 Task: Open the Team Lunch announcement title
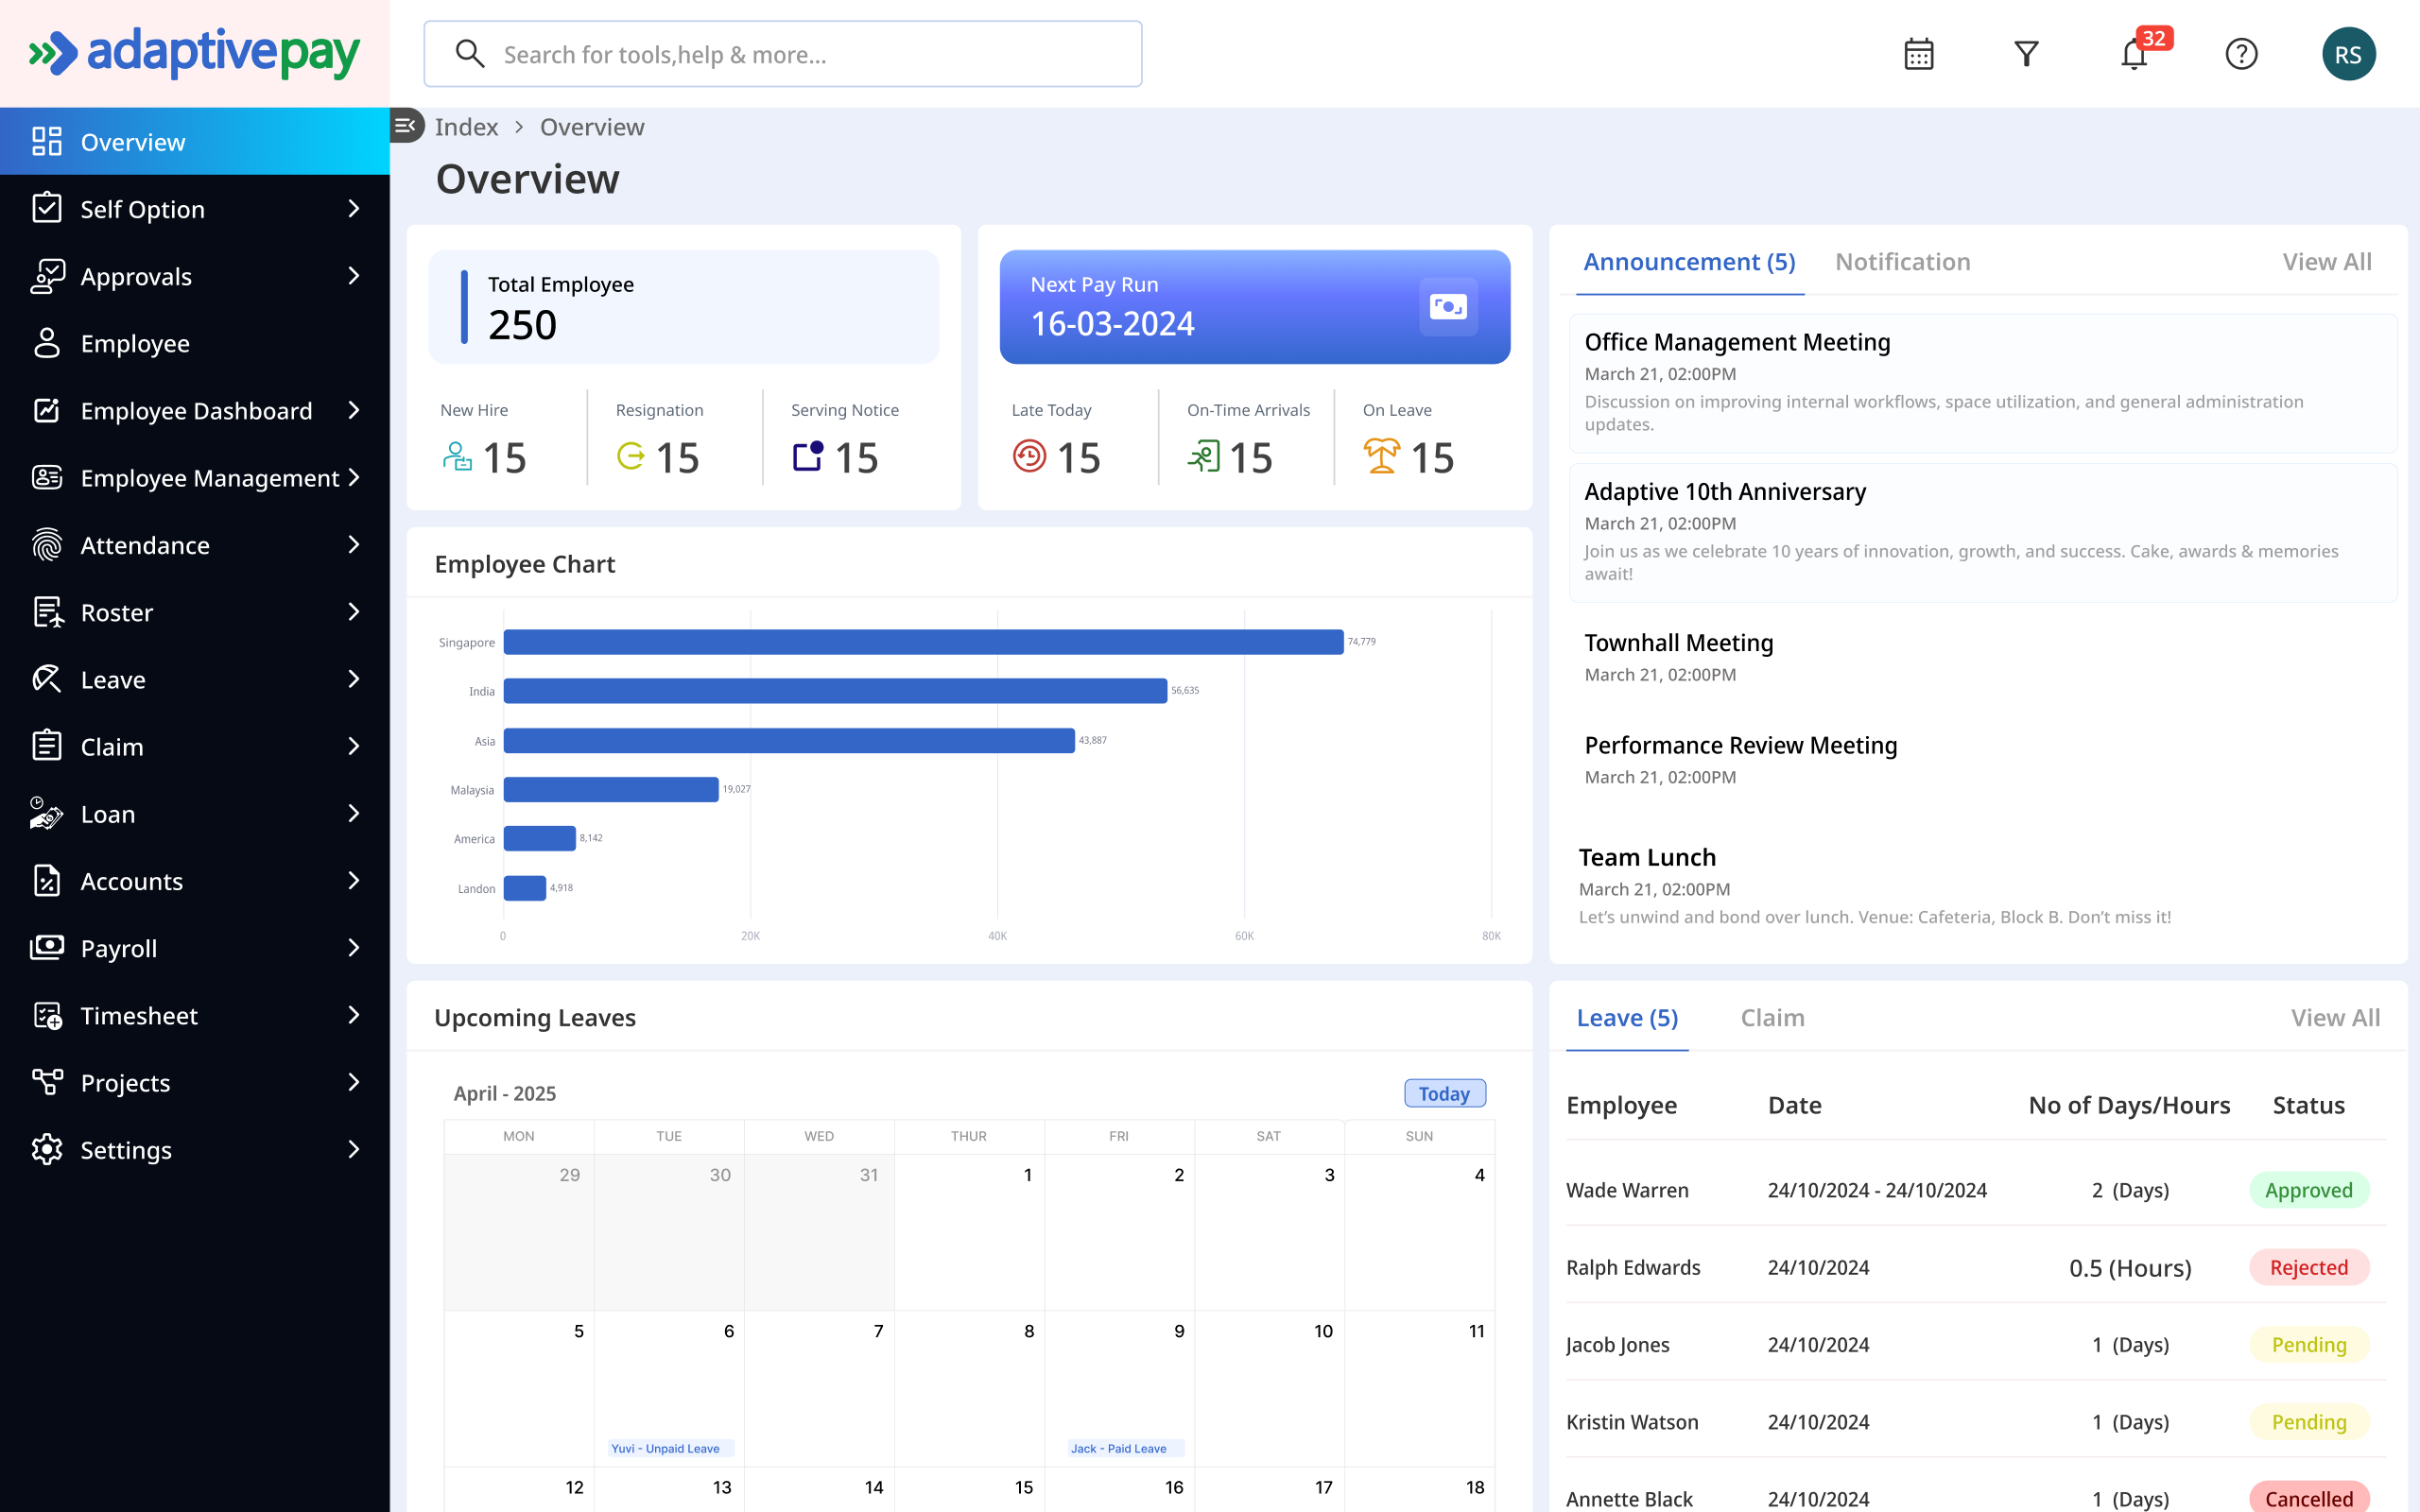point(1647,857)
